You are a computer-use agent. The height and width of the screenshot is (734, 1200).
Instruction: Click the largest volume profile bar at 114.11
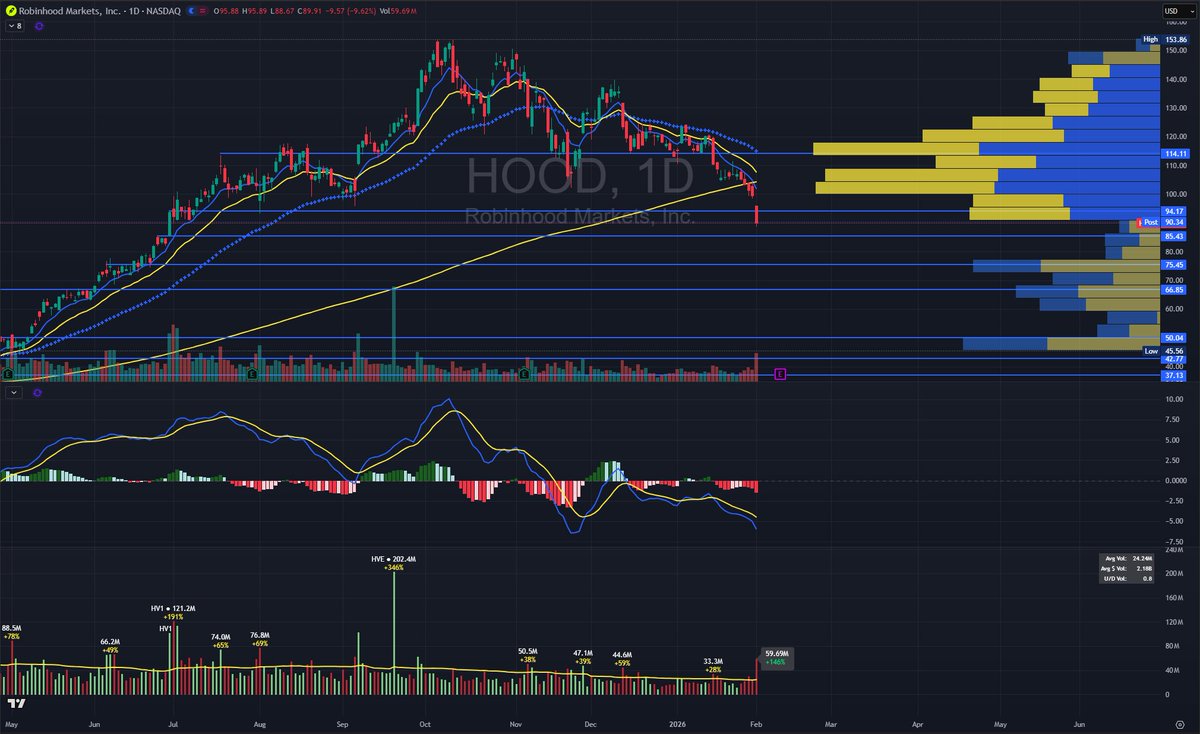click(986, 149)
